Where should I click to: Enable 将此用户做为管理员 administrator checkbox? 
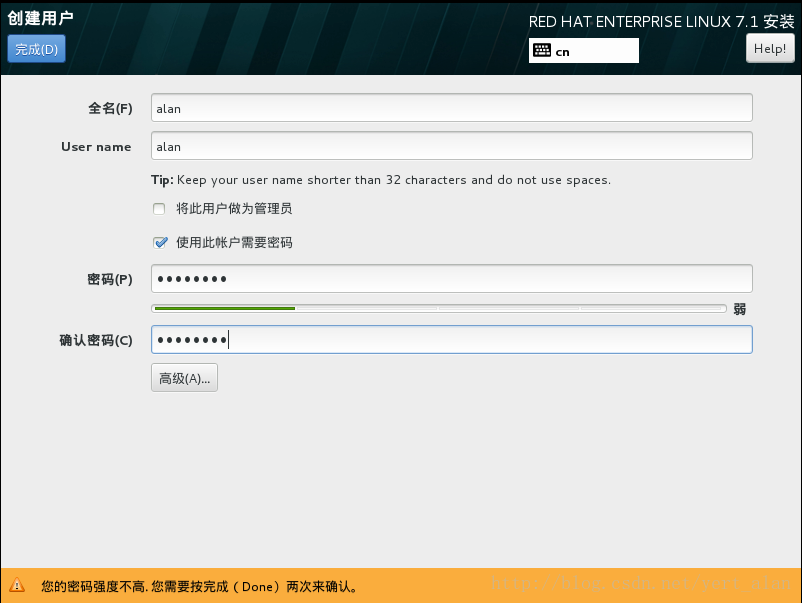coord(159,209)
